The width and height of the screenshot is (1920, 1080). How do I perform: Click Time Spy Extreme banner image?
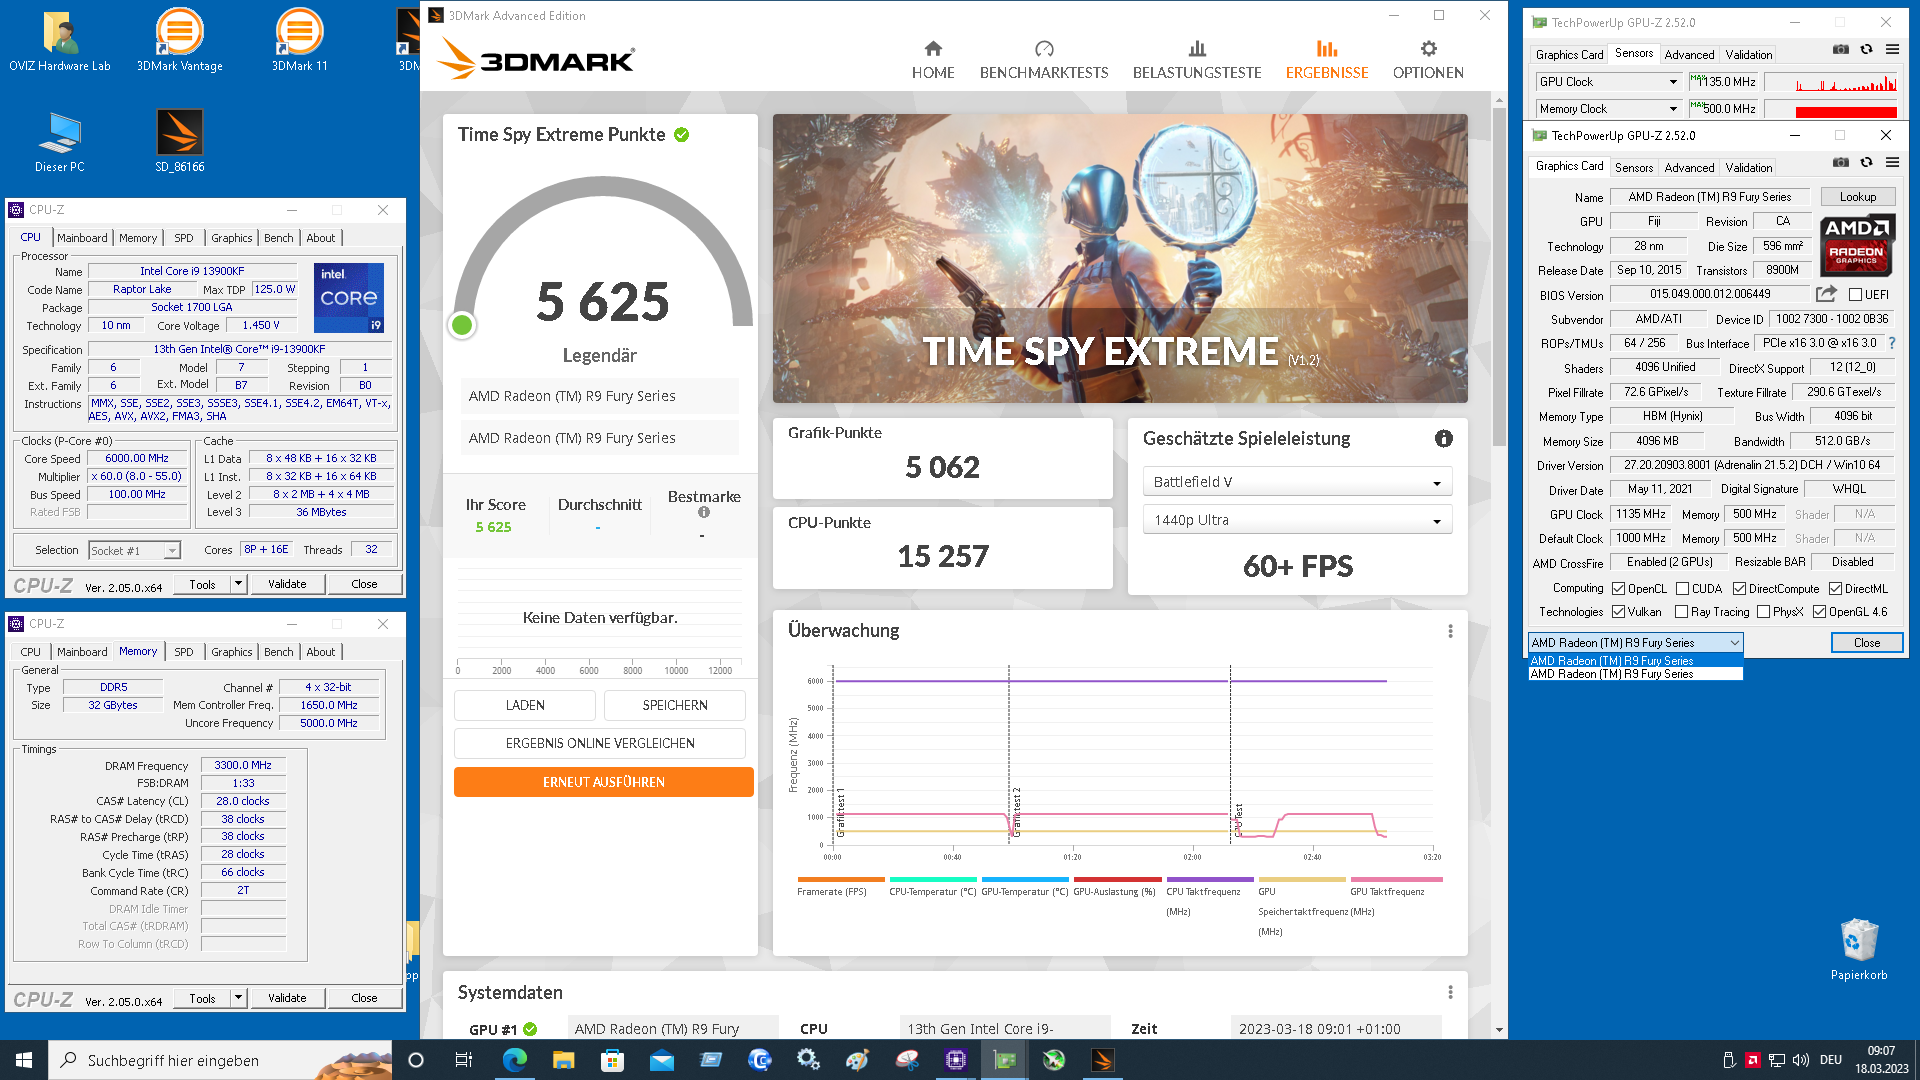click(x=1120, y=259)
